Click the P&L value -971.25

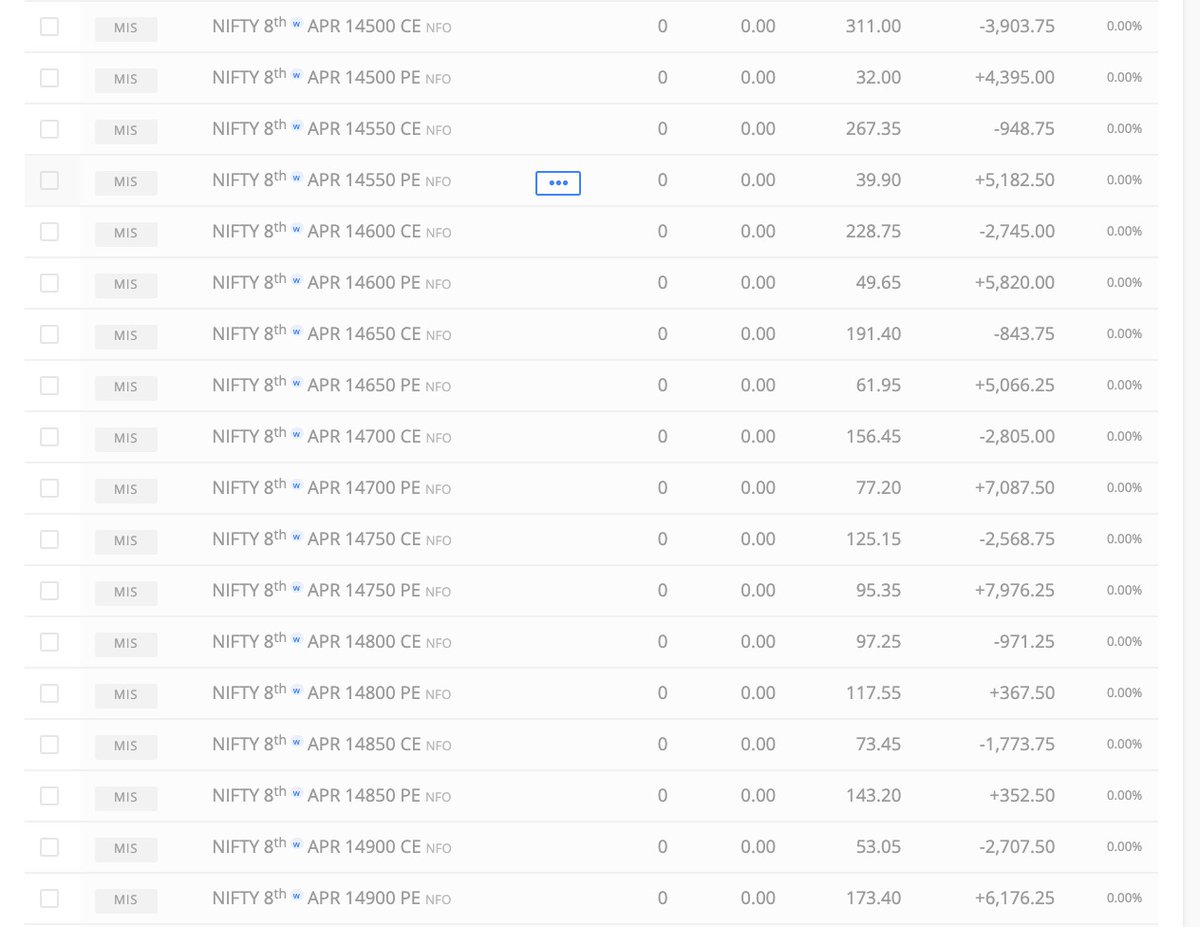[1024, 642]
